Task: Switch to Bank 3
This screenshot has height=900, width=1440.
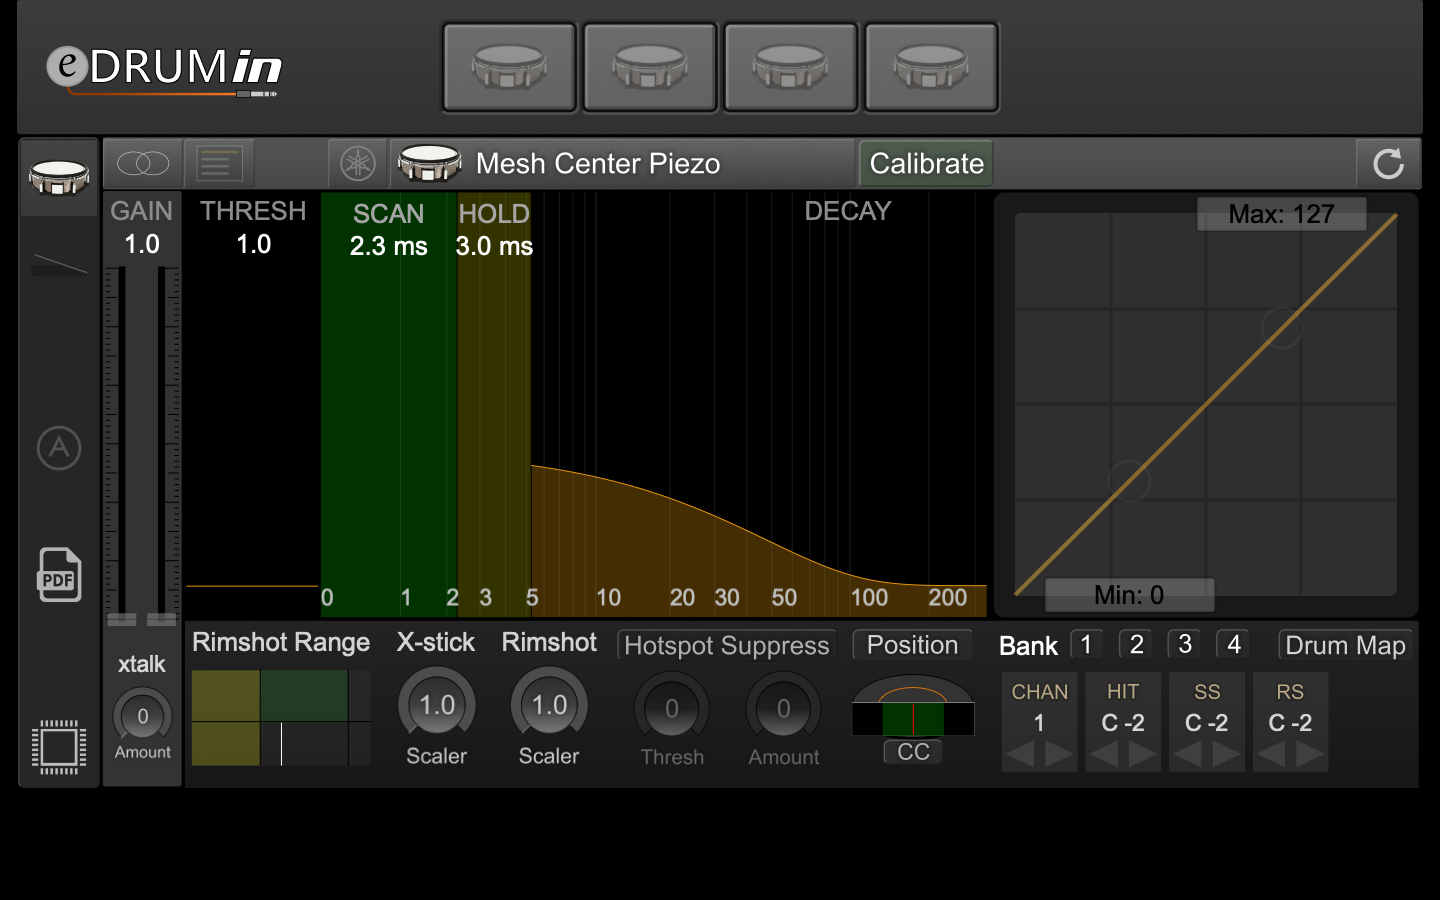Action: (x=1185, y=644)
